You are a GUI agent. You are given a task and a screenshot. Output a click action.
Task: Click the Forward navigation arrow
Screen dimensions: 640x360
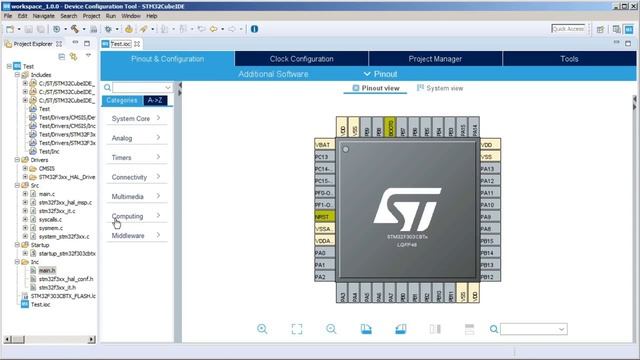pyautogui.click(x=231, y=29)
